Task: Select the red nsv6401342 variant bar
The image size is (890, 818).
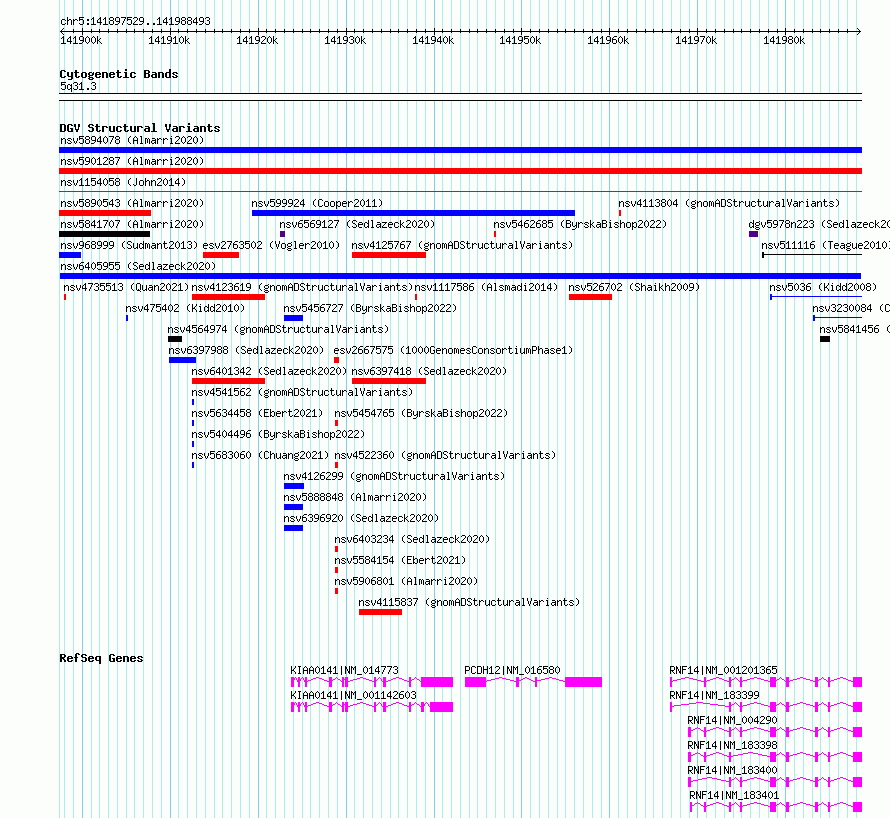Action: (228, 381)
